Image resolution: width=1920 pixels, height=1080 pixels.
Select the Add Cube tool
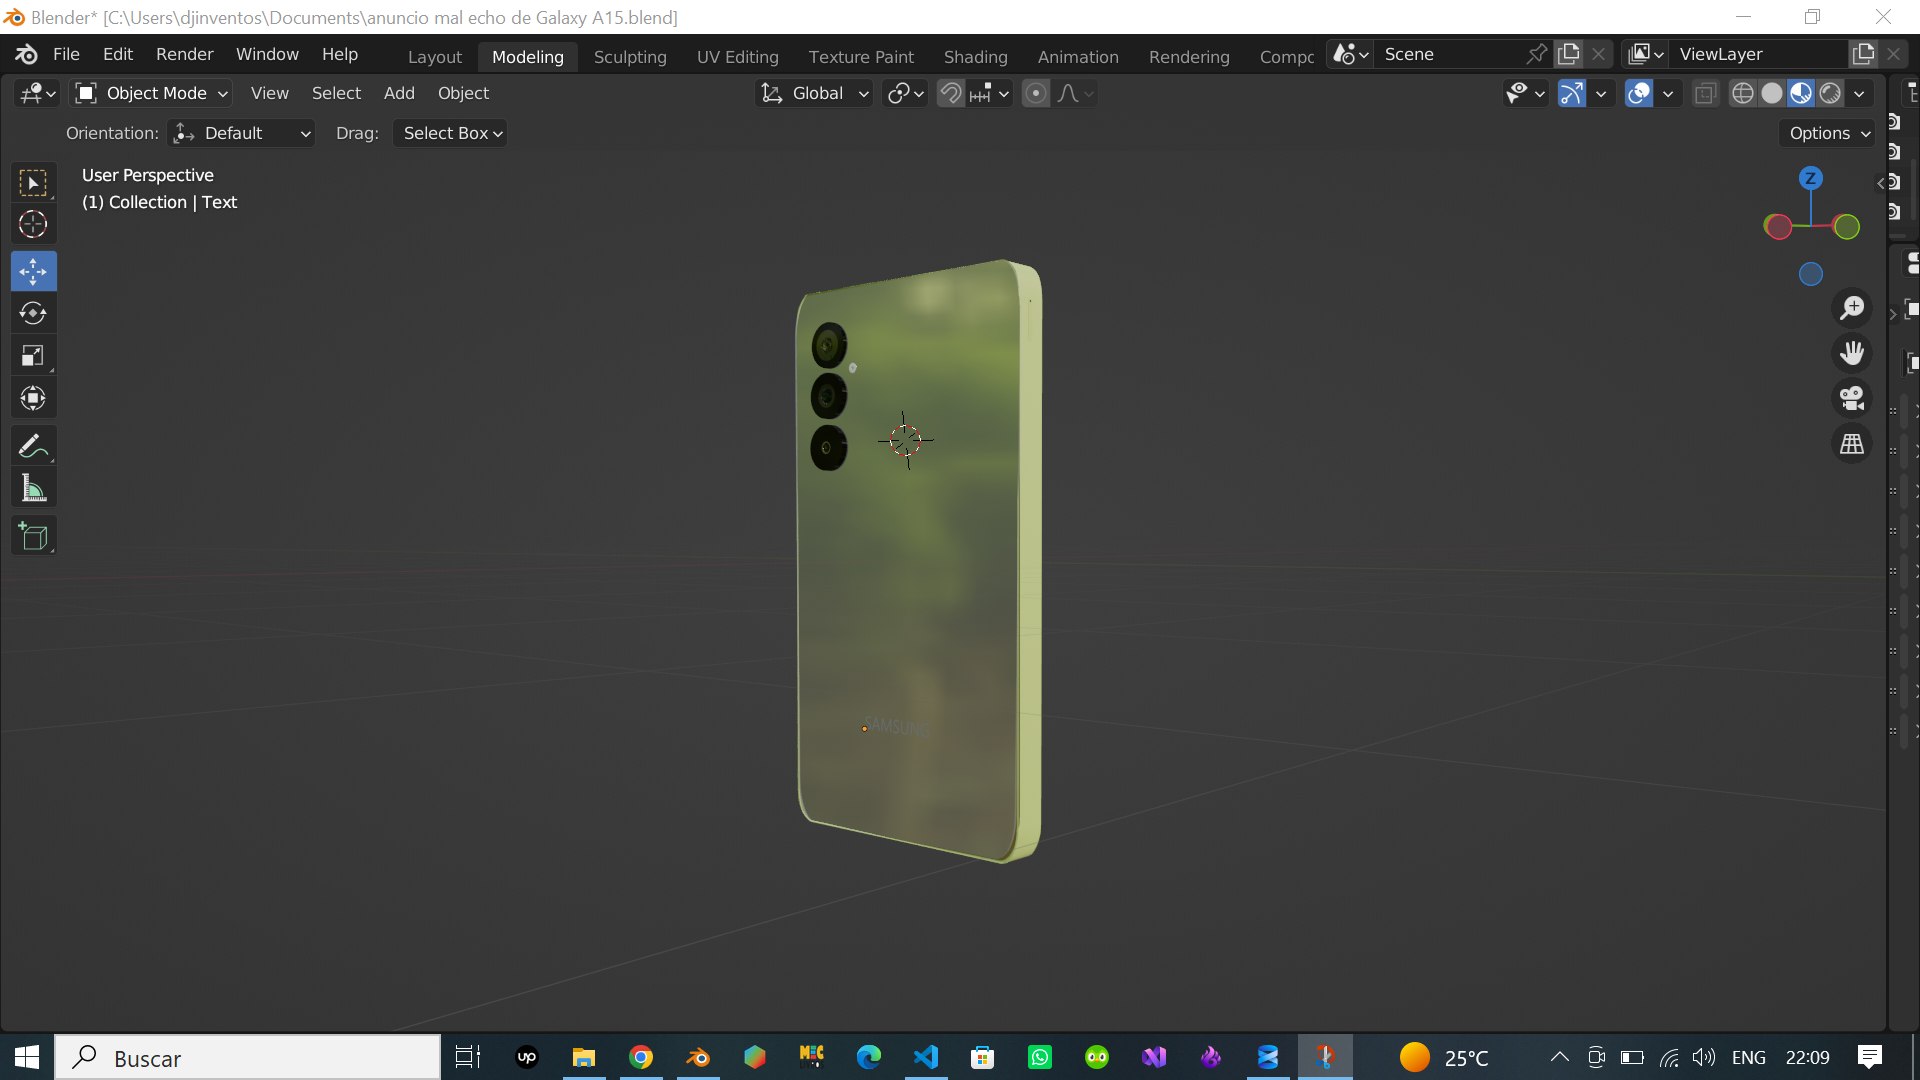click(33, 536)
